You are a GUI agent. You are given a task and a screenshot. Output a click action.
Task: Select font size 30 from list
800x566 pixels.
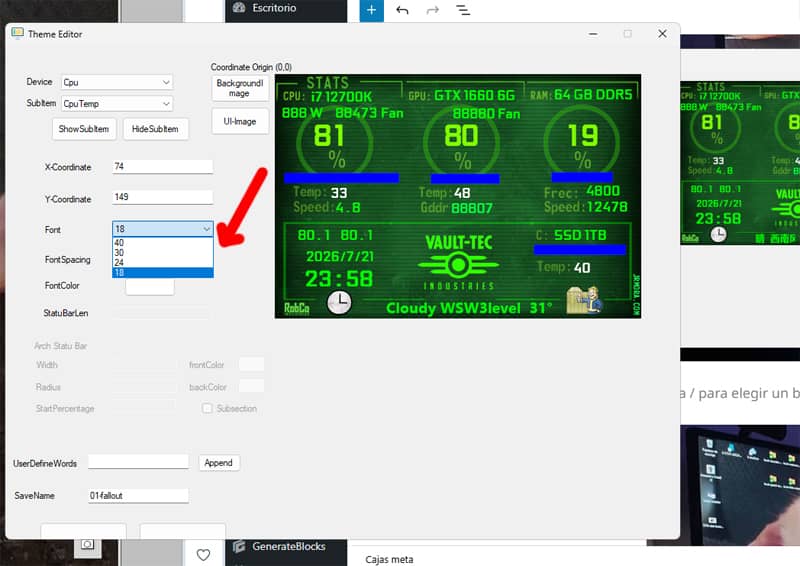(x=162, y=253)
